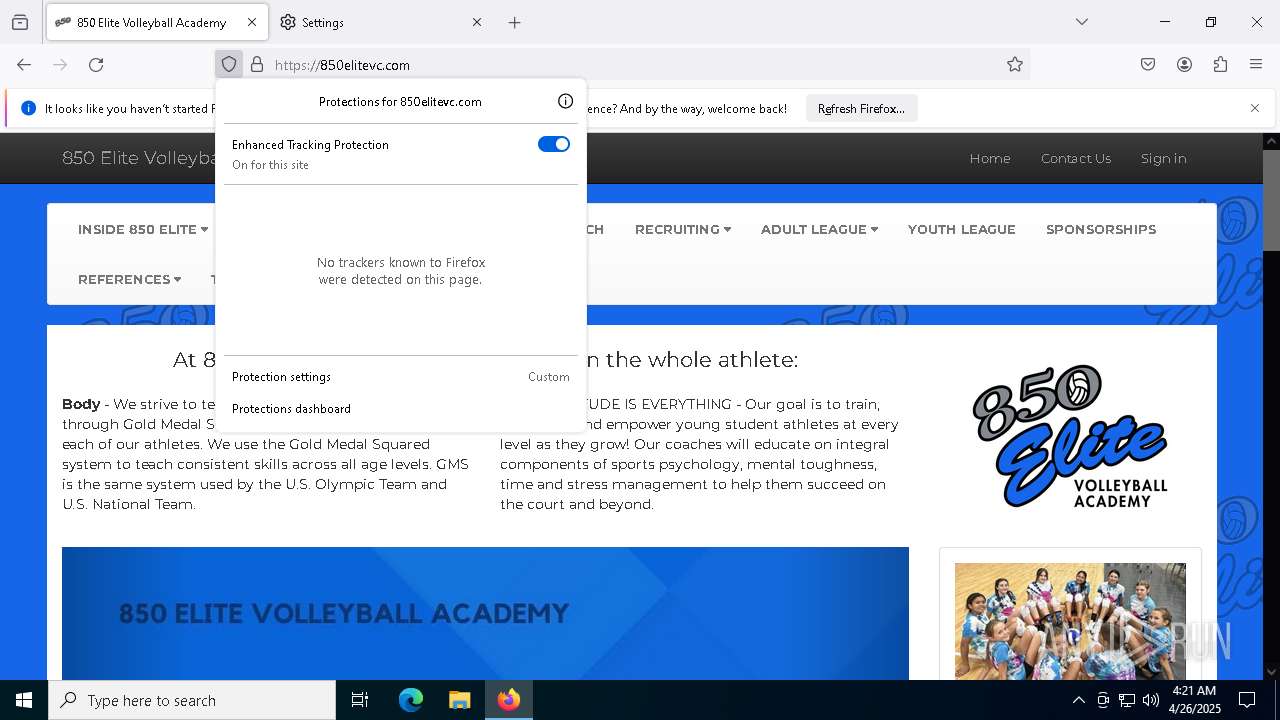Open the Firefox account icon

tap(1184, 65)
